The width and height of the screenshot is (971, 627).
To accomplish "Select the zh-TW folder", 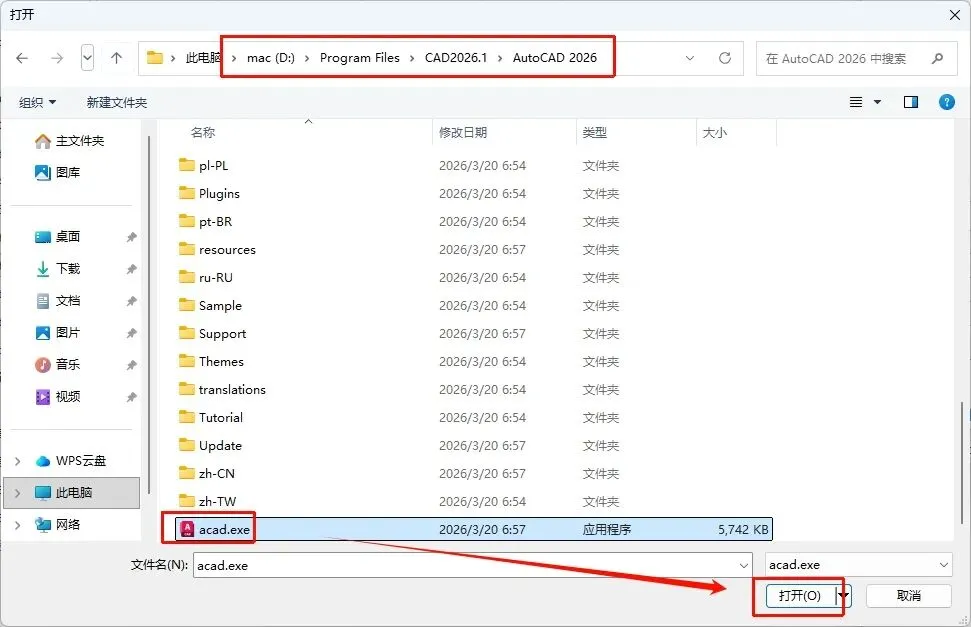I will pos(474,501).
